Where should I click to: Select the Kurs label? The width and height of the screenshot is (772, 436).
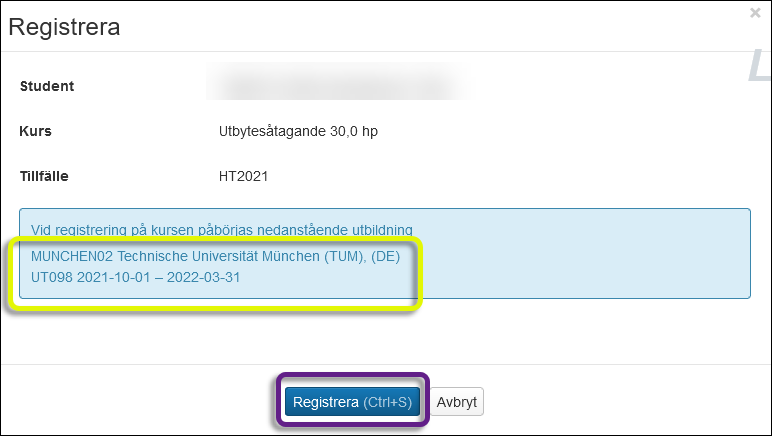tap(36, 131)
